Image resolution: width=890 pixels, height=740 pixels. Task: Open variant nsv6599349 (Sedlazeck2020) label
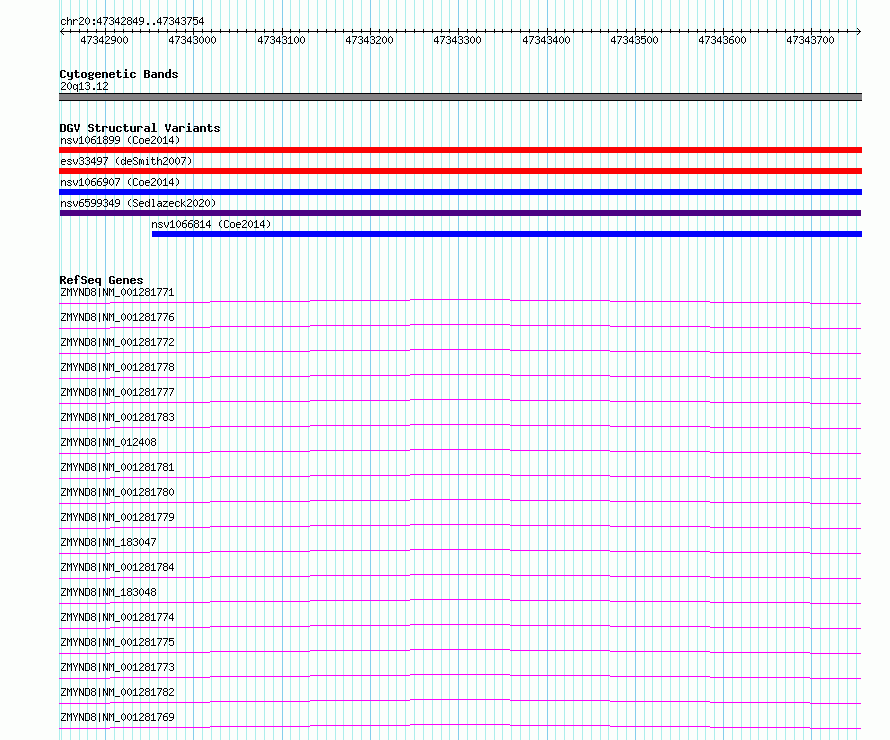[x=138, y=203]
